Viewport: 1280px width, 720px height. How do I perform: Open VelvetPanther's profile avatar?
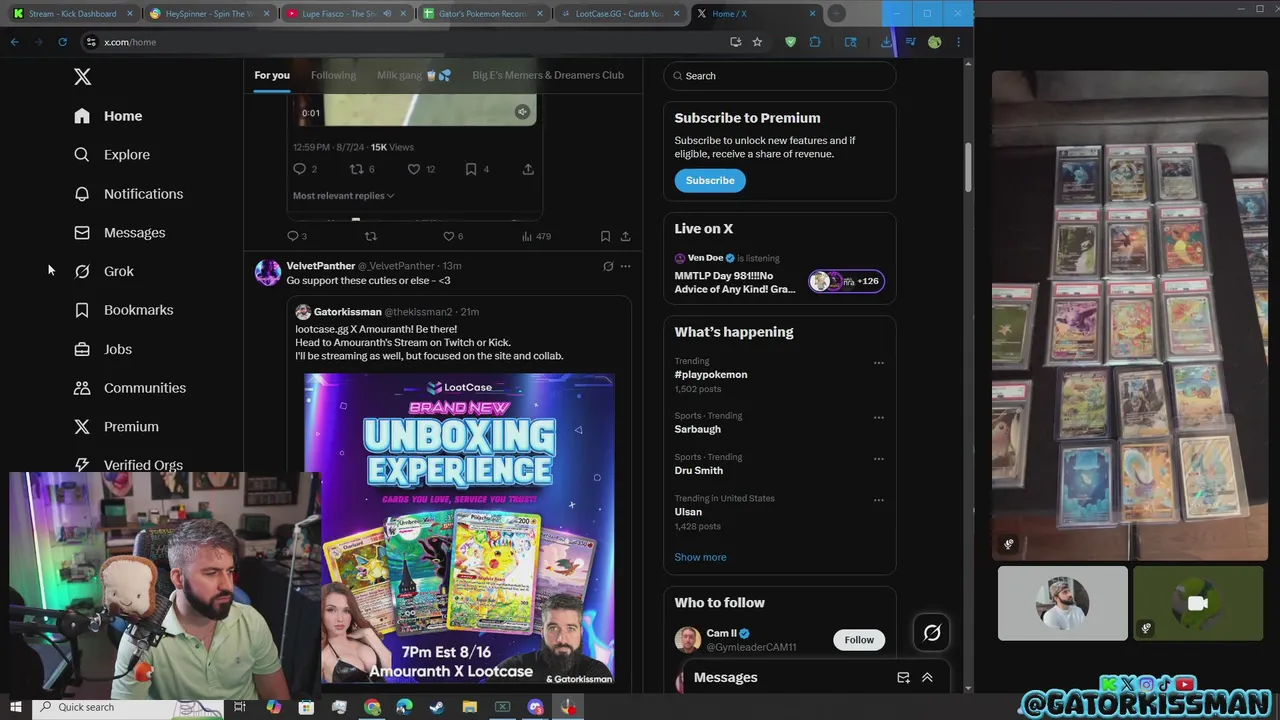pos(268,273)
